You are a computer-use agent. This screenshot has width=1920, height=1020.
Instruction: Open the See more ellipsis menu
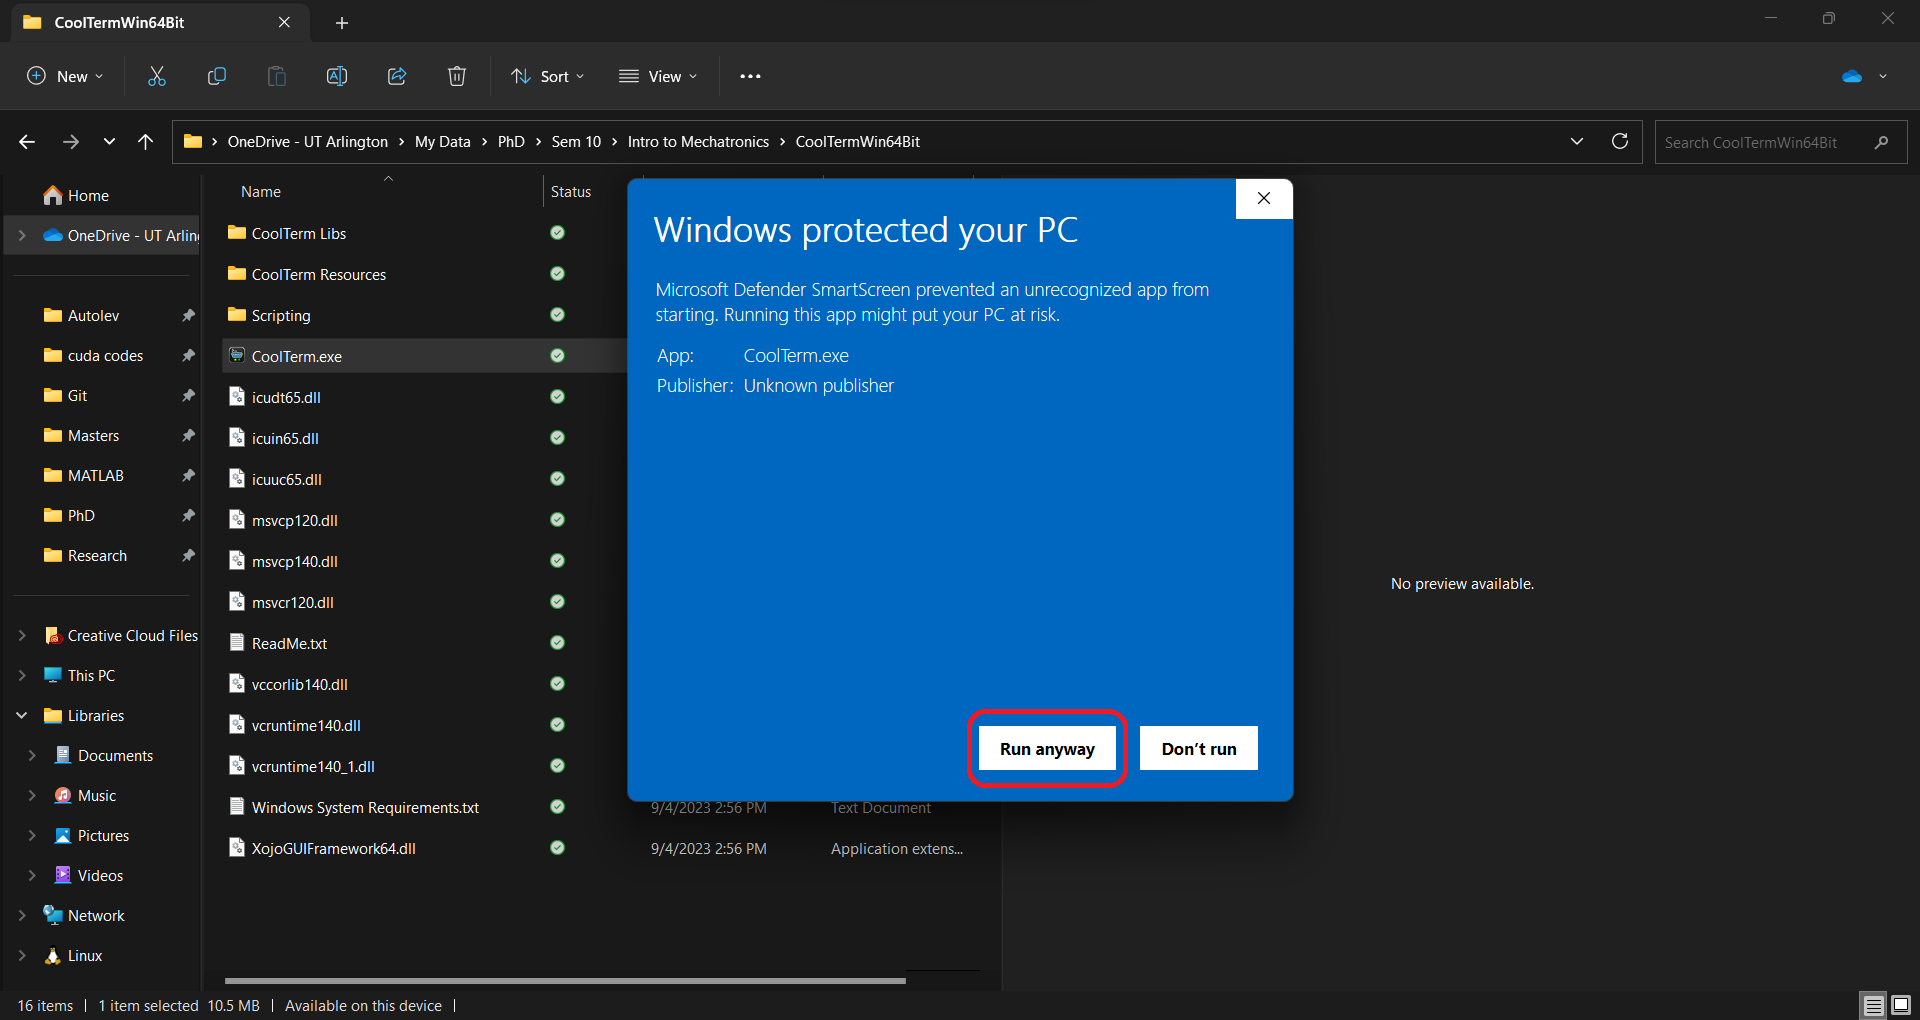pos(750,76)
